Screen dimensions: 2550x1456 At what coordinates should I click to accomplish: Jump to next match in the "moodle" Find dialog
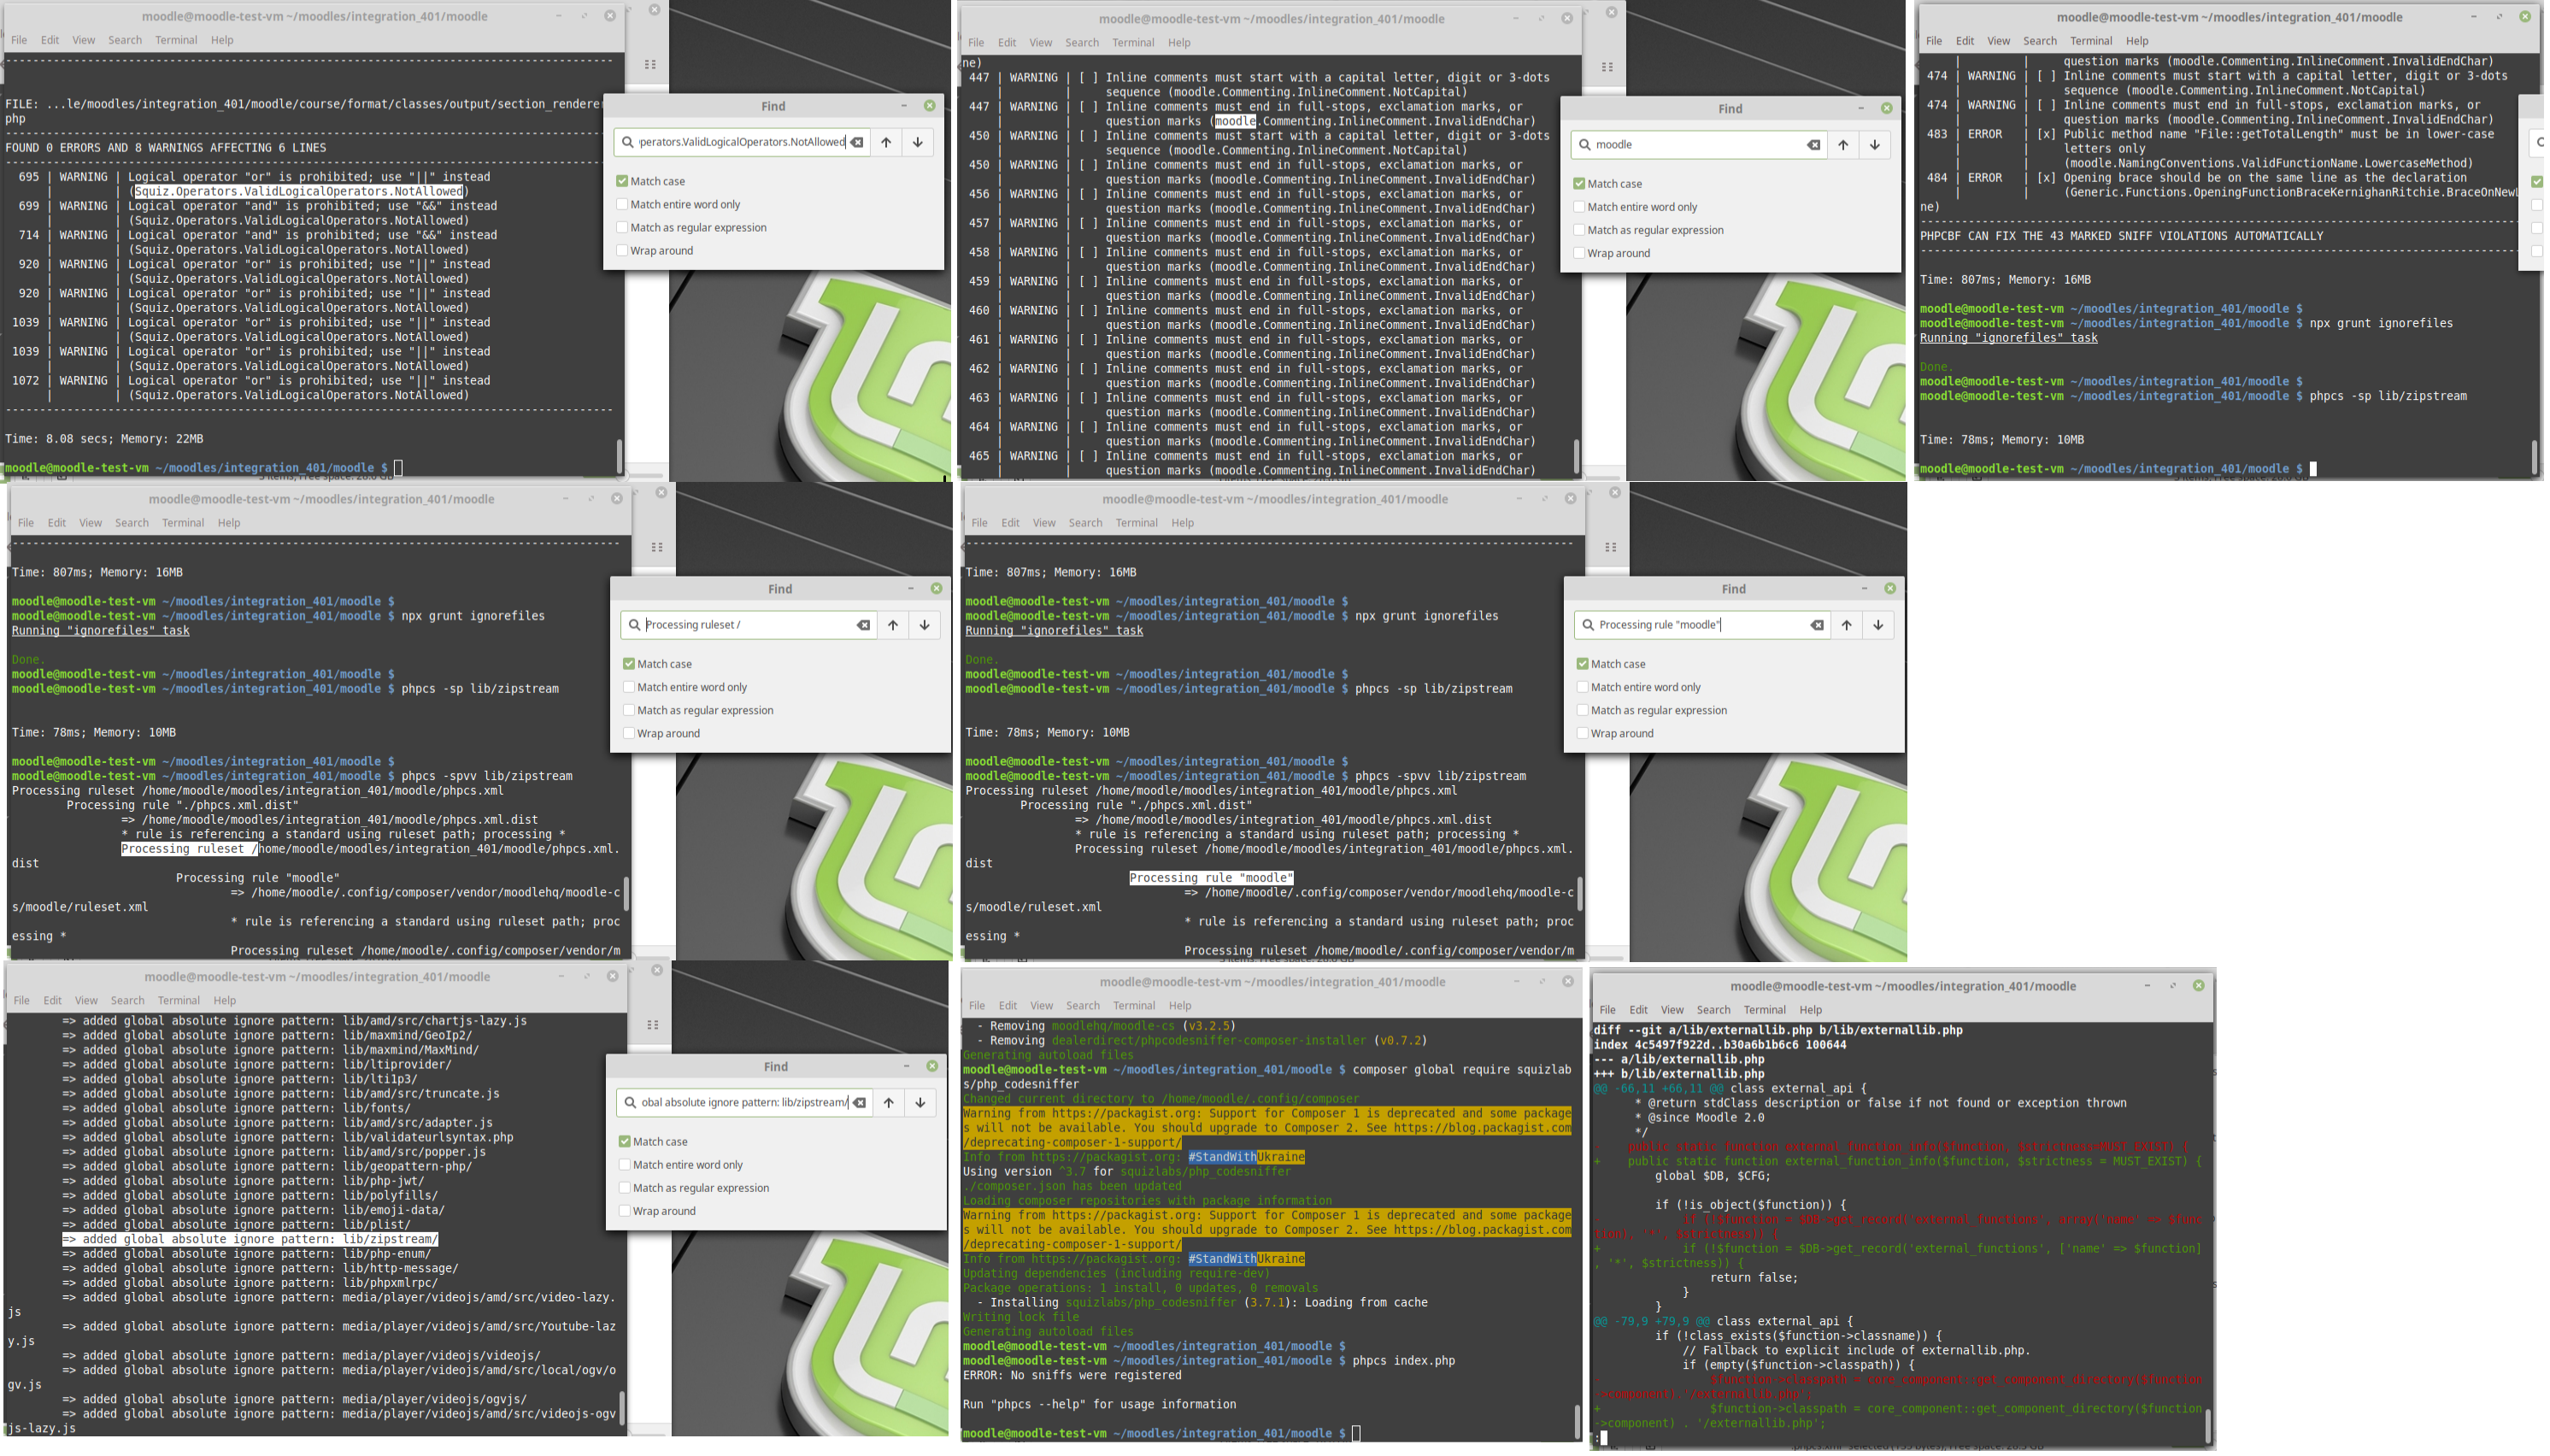1875,145
